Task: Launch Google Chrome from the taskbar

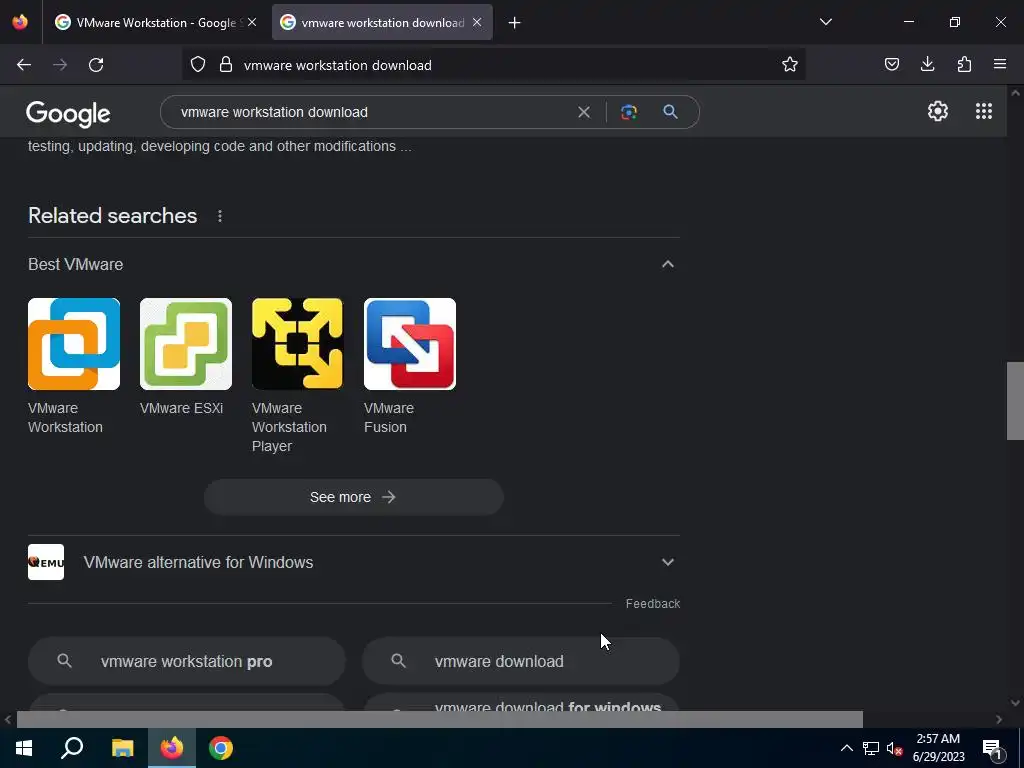Action: click(221, 748)
